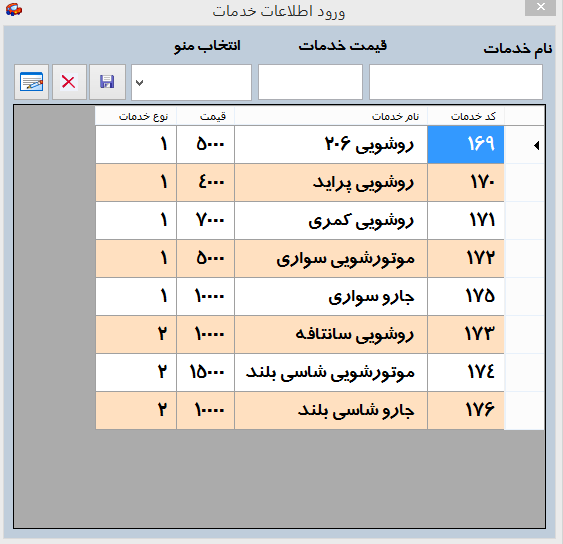Image resolution: width=563 pixels, height=544 pixels.
Task: Click the نوع خدمات column header
Action: tap(136, 116)
